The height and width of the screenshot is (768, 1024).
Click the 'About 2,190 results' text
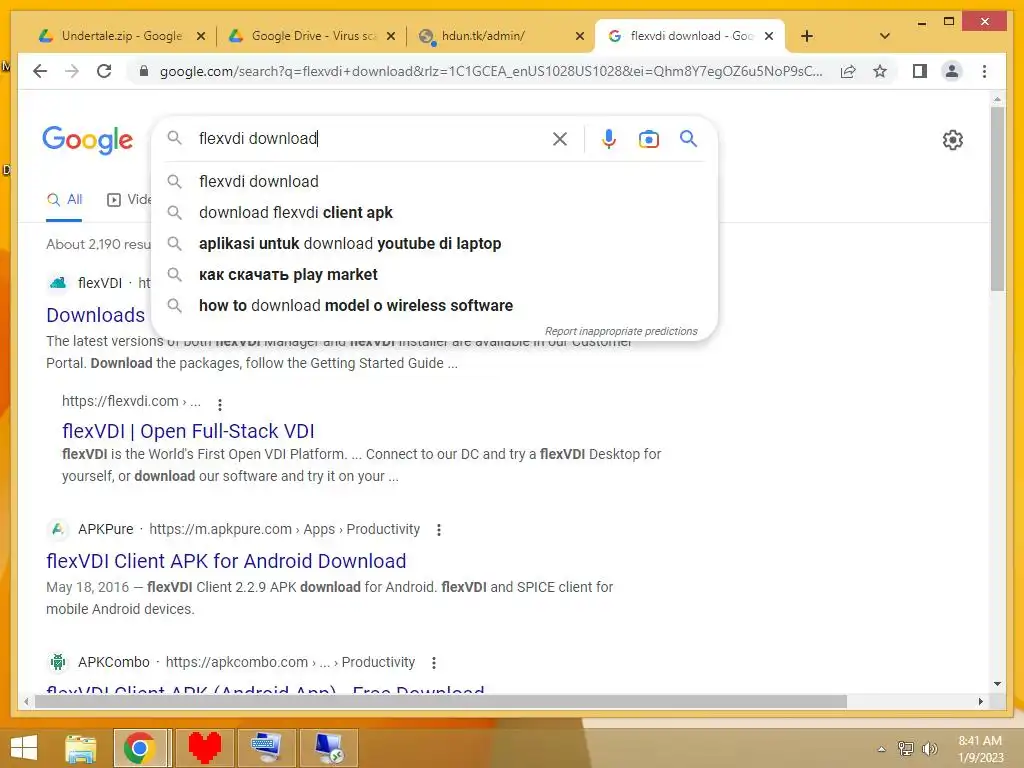coord(98,244)
